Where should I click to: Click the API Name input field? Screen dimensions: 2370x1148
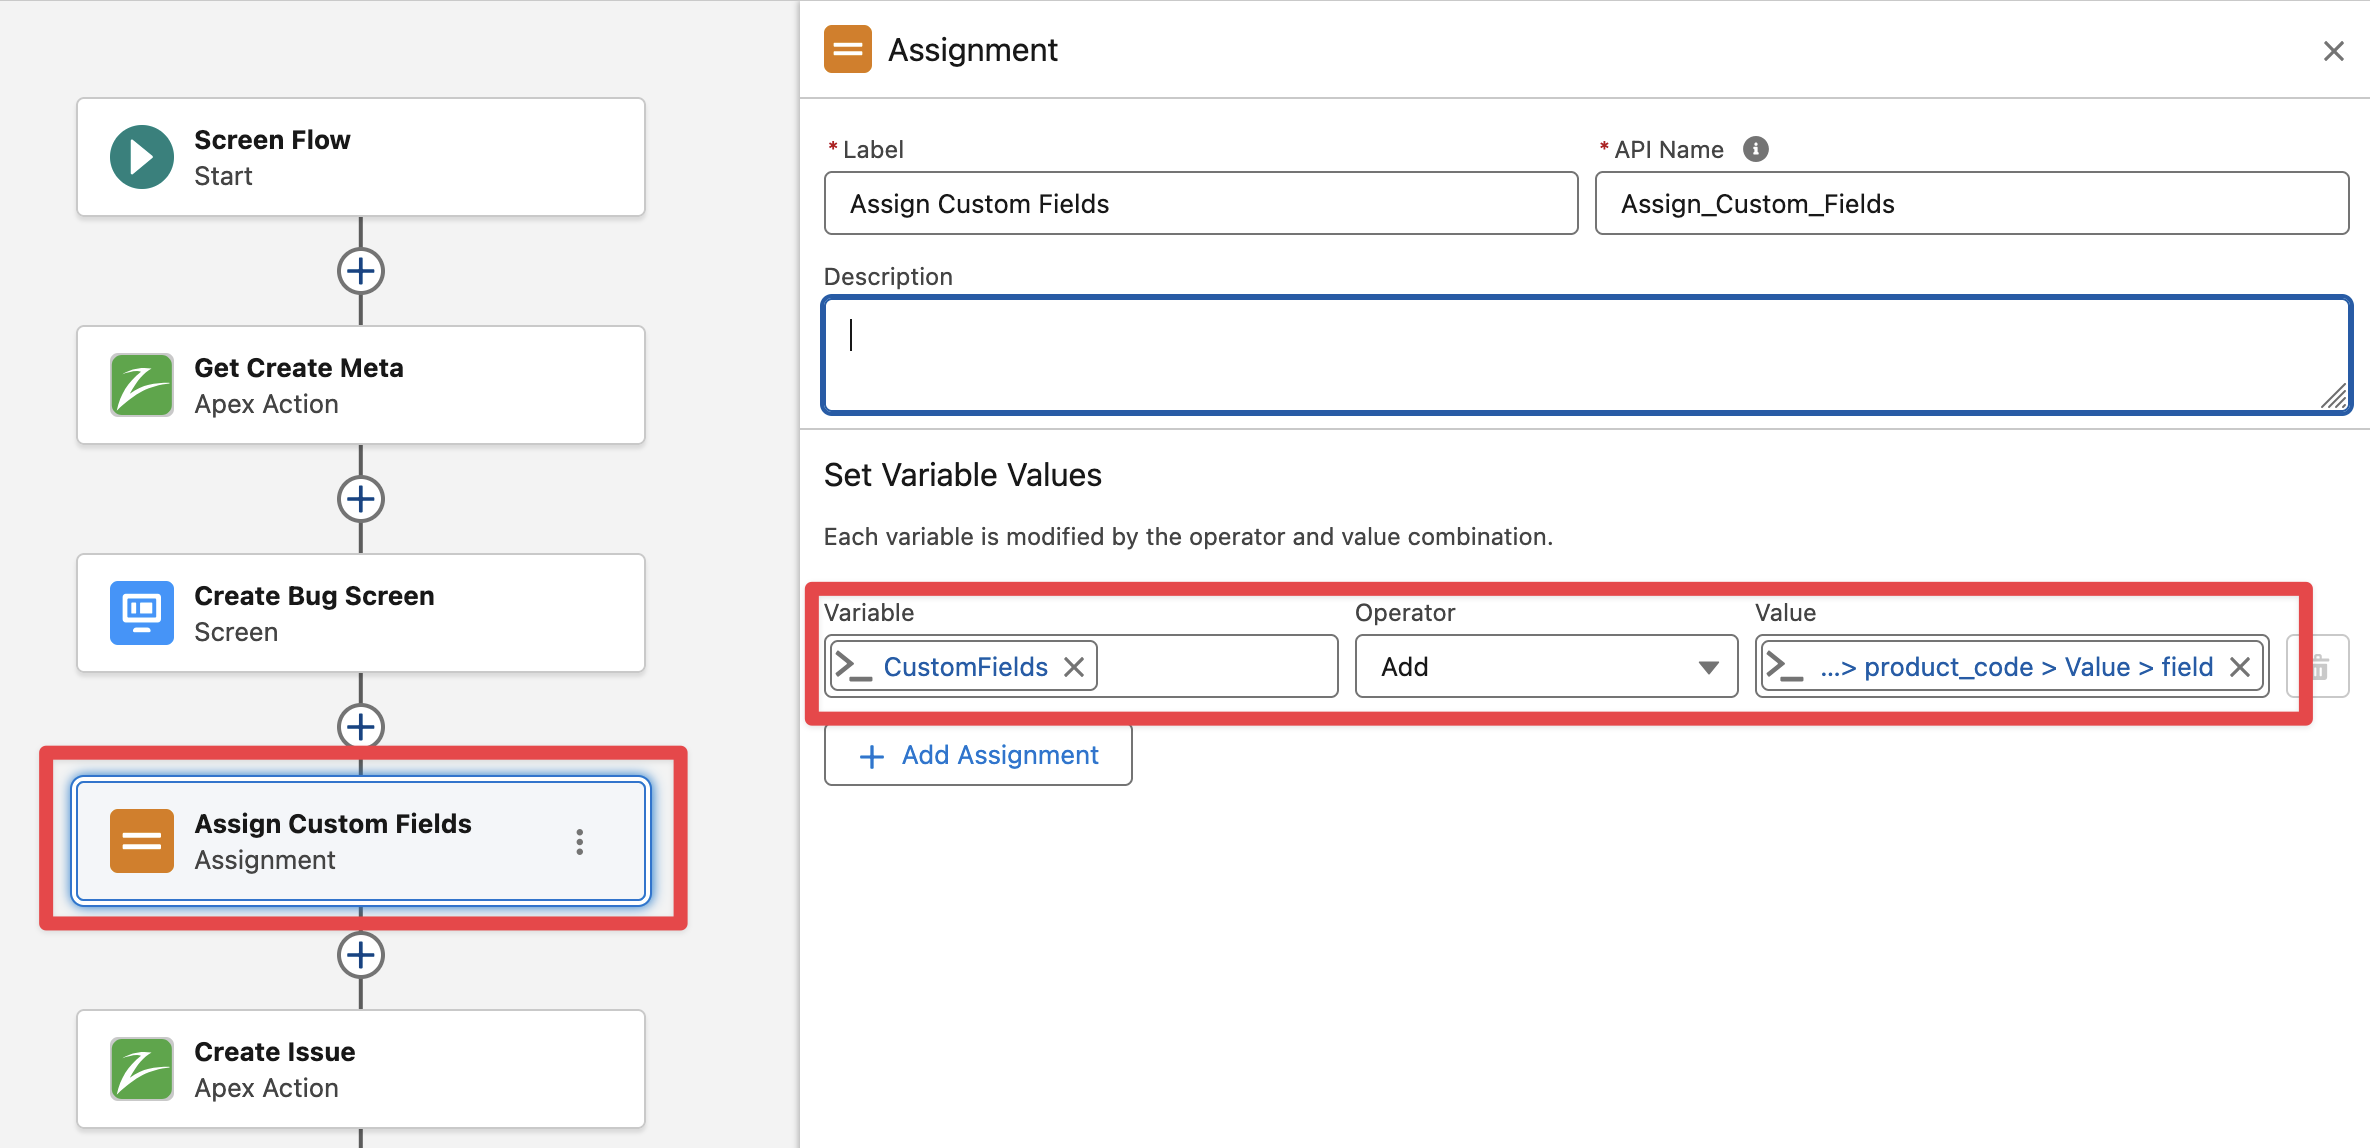1971,204
